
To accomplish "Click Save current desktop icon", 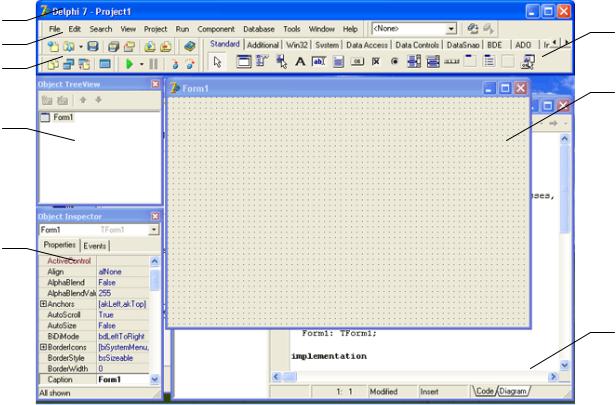I will coord(473,29).
